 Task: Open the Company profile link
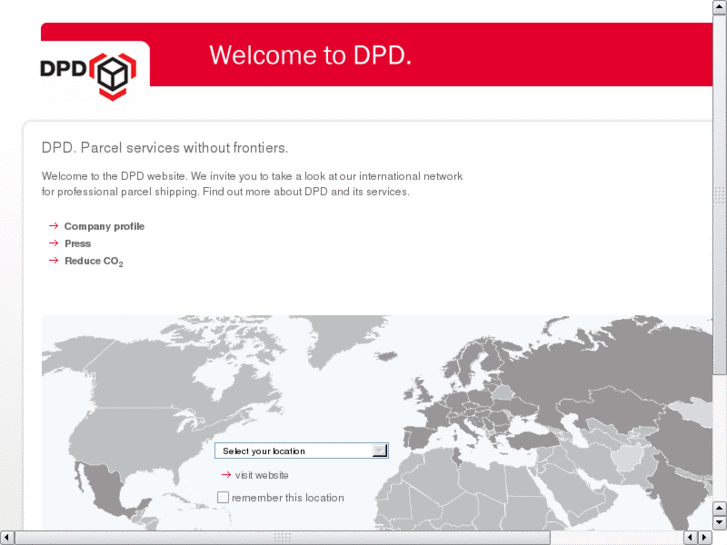[104, 226]
